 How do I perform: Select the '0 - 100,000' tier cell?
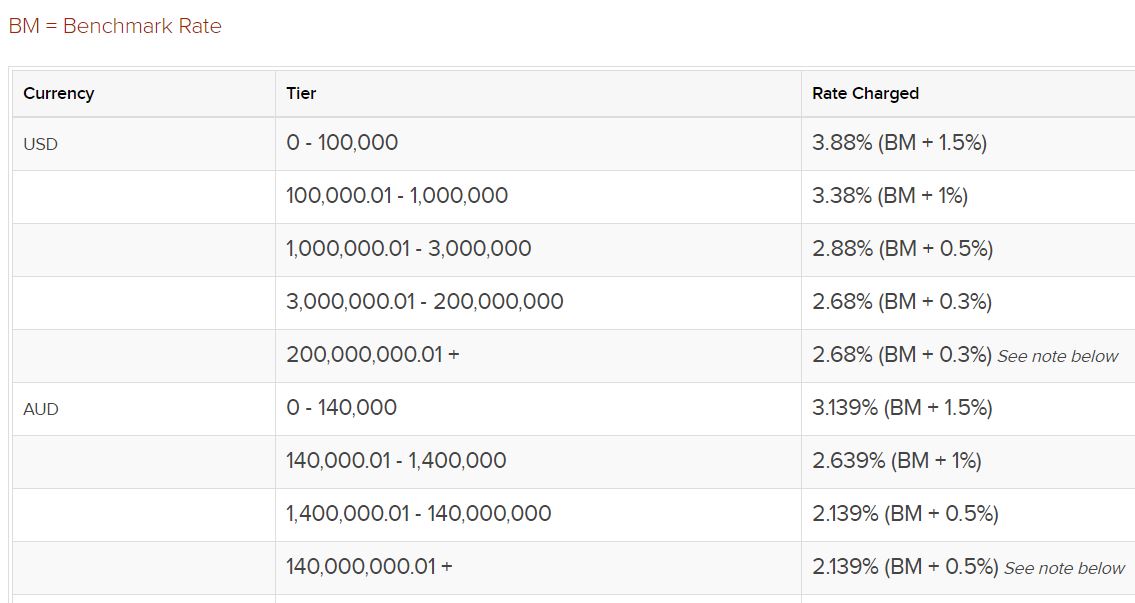point(340,143)
